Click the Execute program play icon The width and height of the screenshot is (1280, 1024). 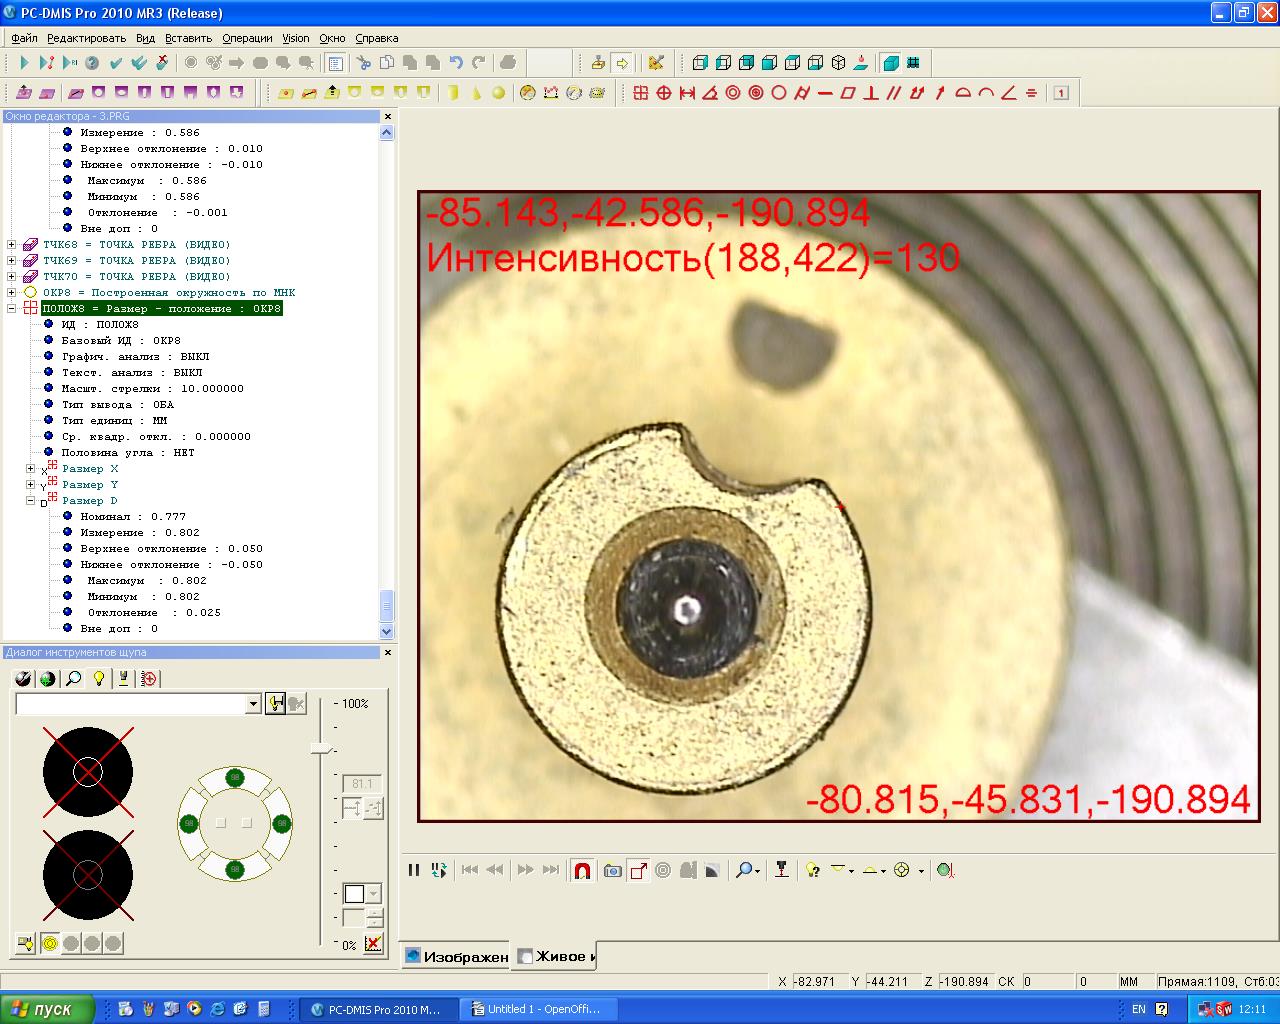point(24,63)
